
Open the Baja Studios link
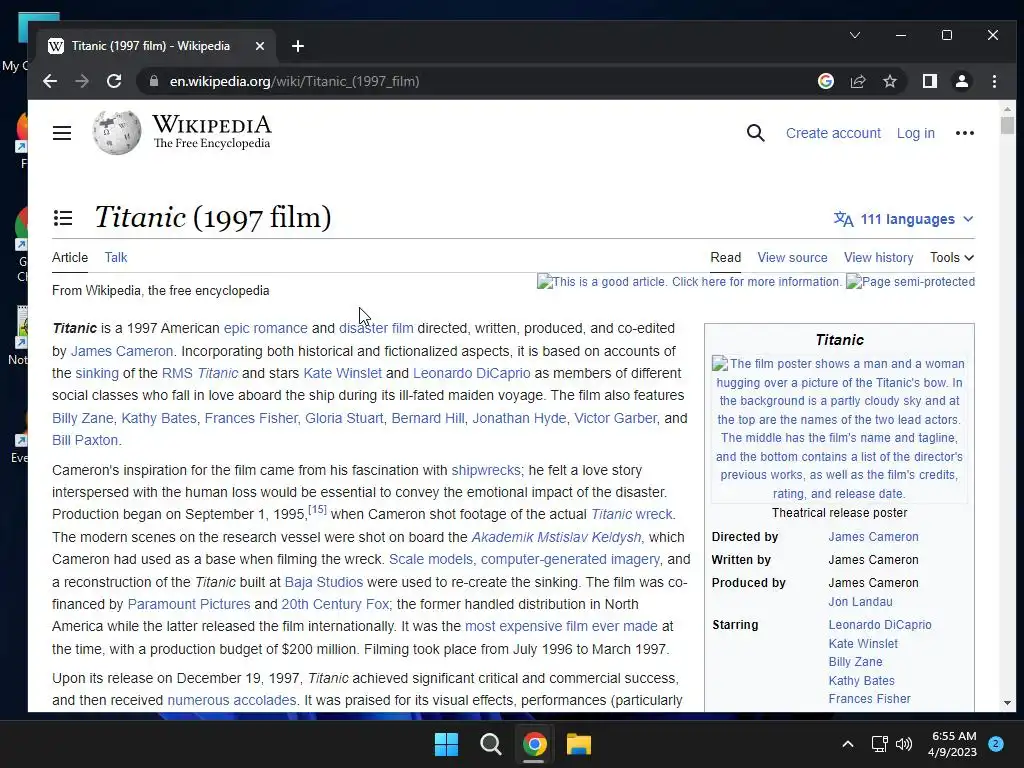click(x=324, y=582)
